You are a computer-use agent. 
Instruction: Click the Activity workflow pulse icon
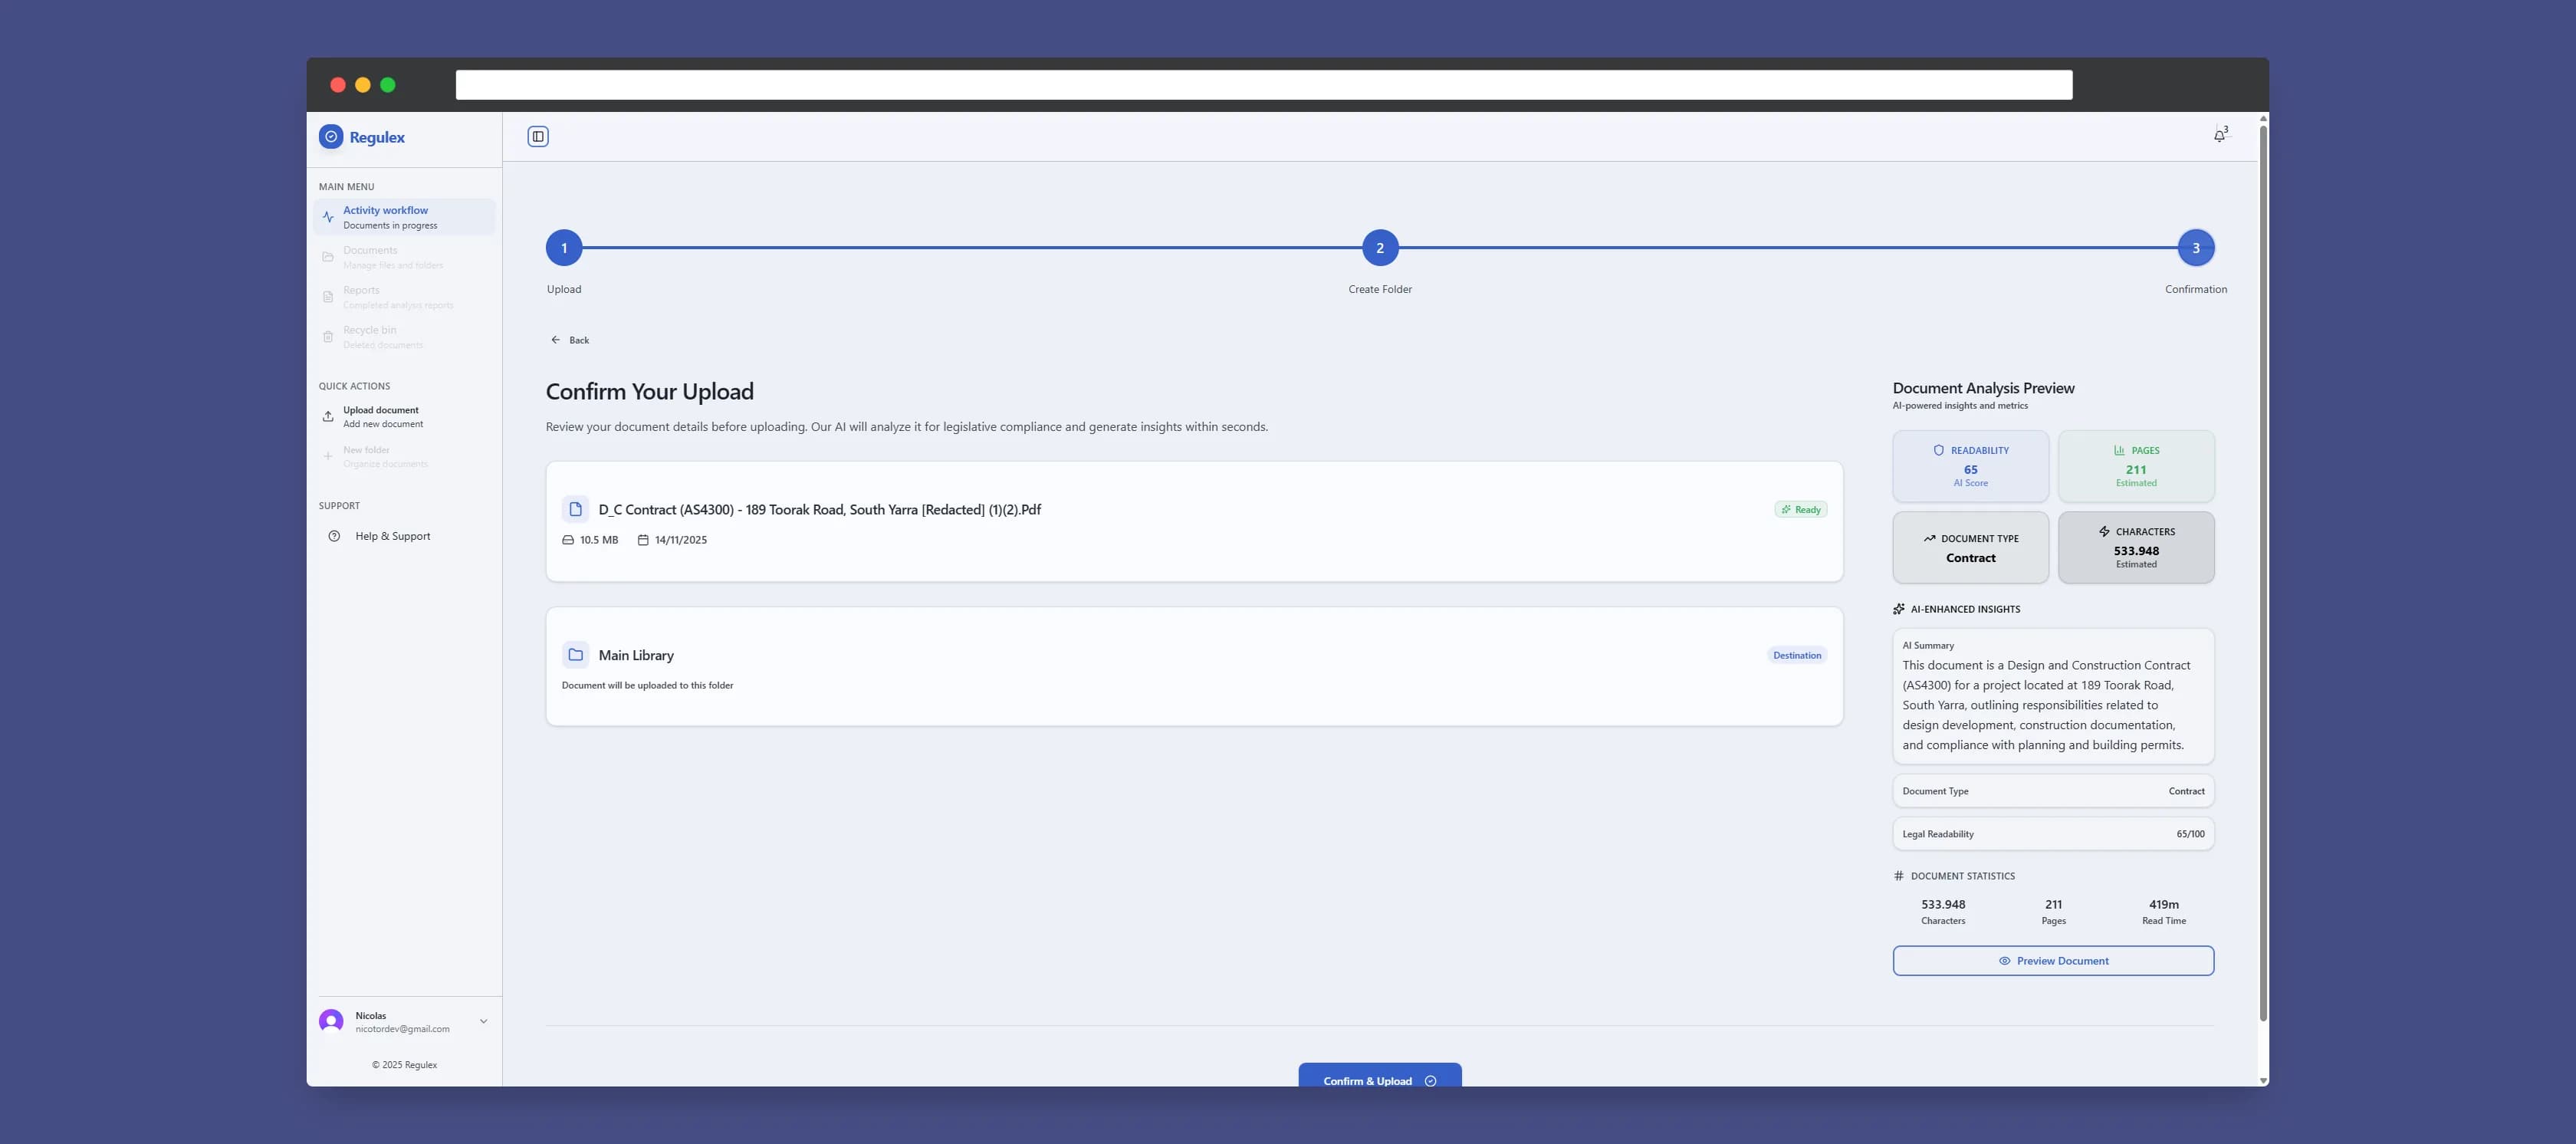tap(328, 217)
